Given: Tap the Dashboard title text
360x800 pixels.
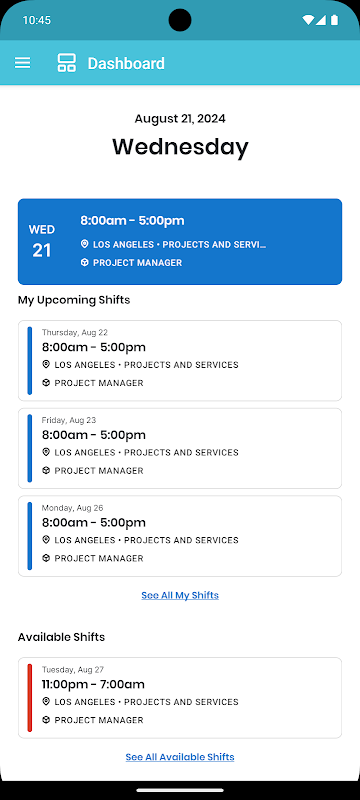Looking at the screenshot, I should point(126,63).
